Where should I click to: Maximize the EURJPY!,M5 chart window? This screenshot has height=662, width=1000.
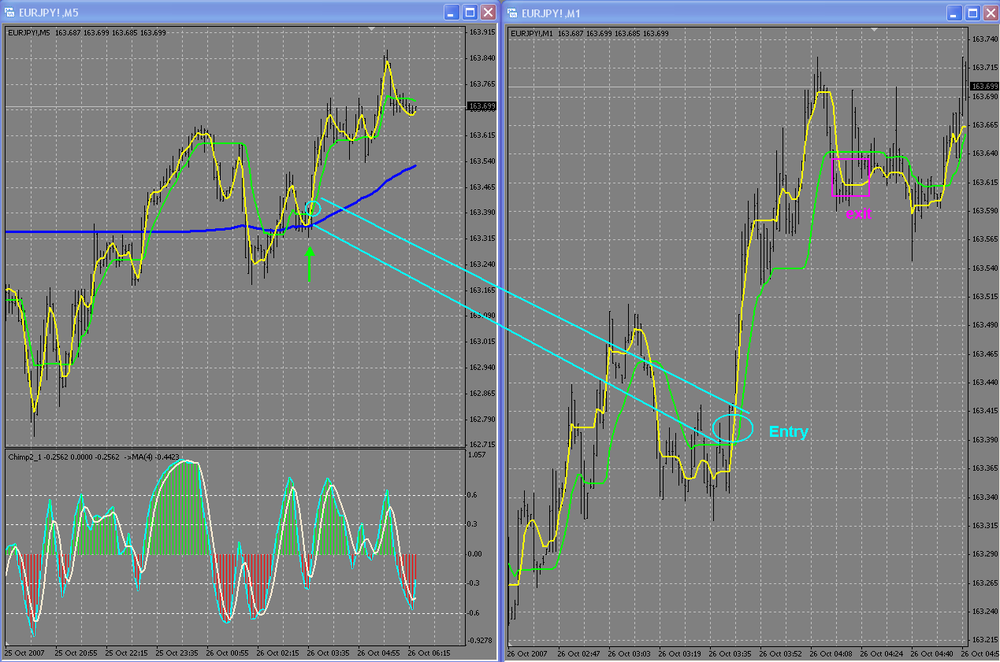[470, 12]
